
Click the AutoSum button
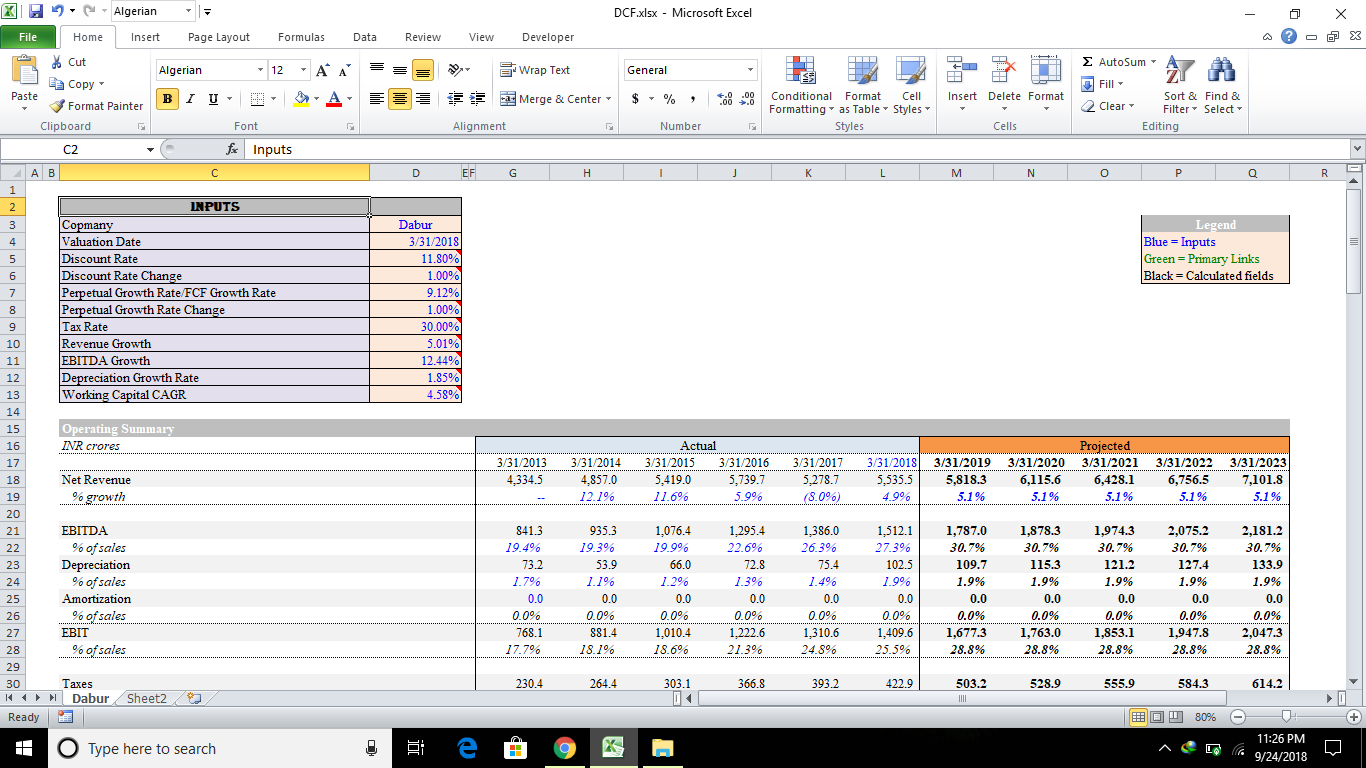[x=1114, y=62]
